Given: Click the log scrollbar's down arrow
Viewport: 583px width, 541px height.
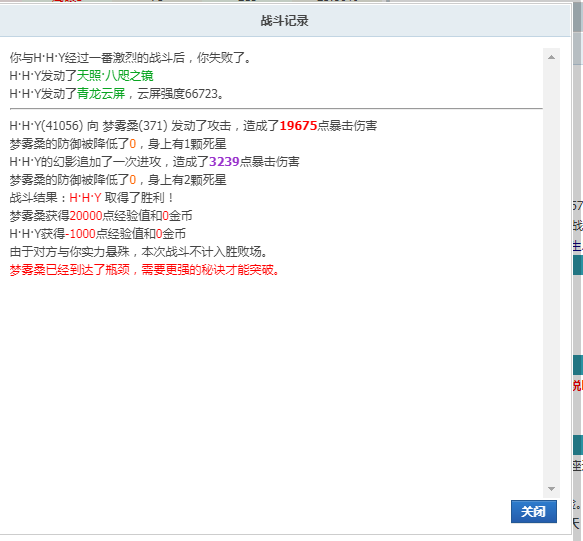Looking at the screenshot, I should (x=551, y=489).
